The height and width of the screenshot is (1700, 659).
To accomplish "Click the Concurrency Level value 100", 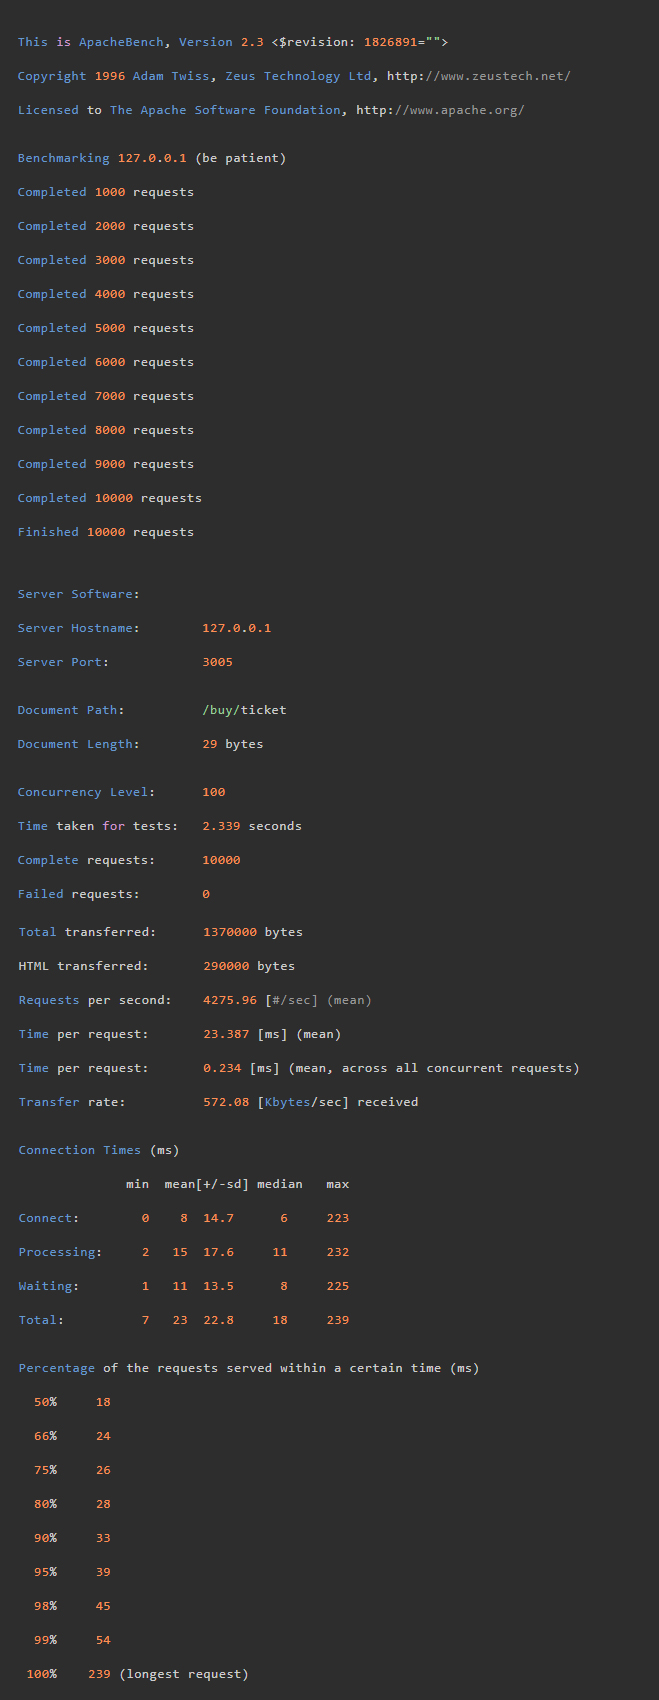I will coord(213,792).
